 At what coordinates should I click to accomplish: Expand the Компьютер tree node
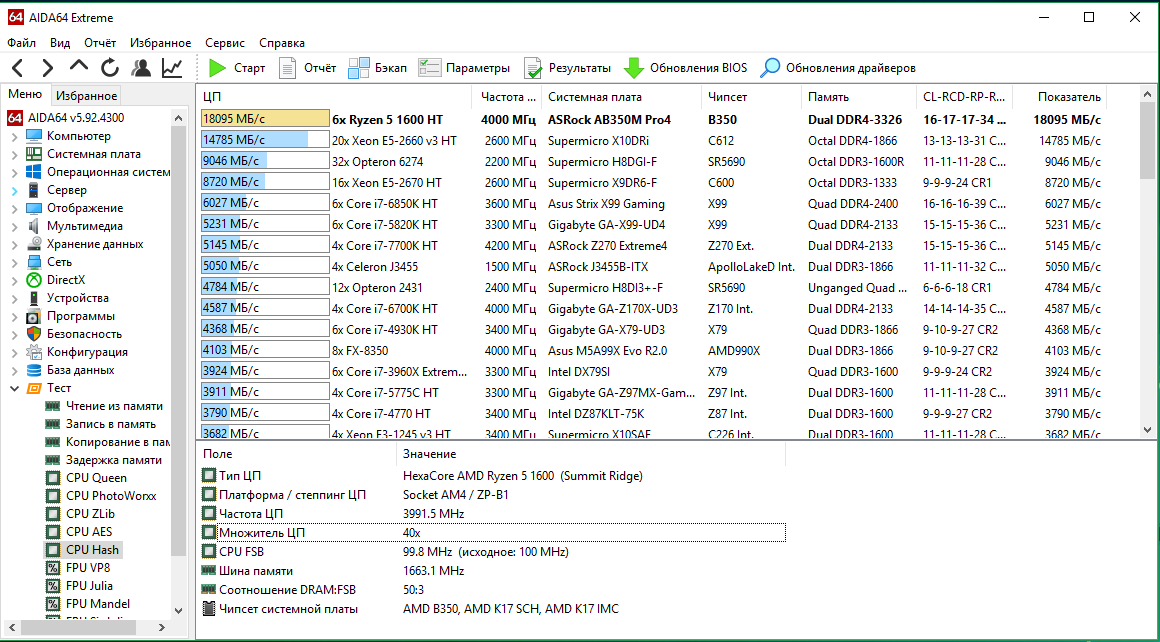[15, 136]
